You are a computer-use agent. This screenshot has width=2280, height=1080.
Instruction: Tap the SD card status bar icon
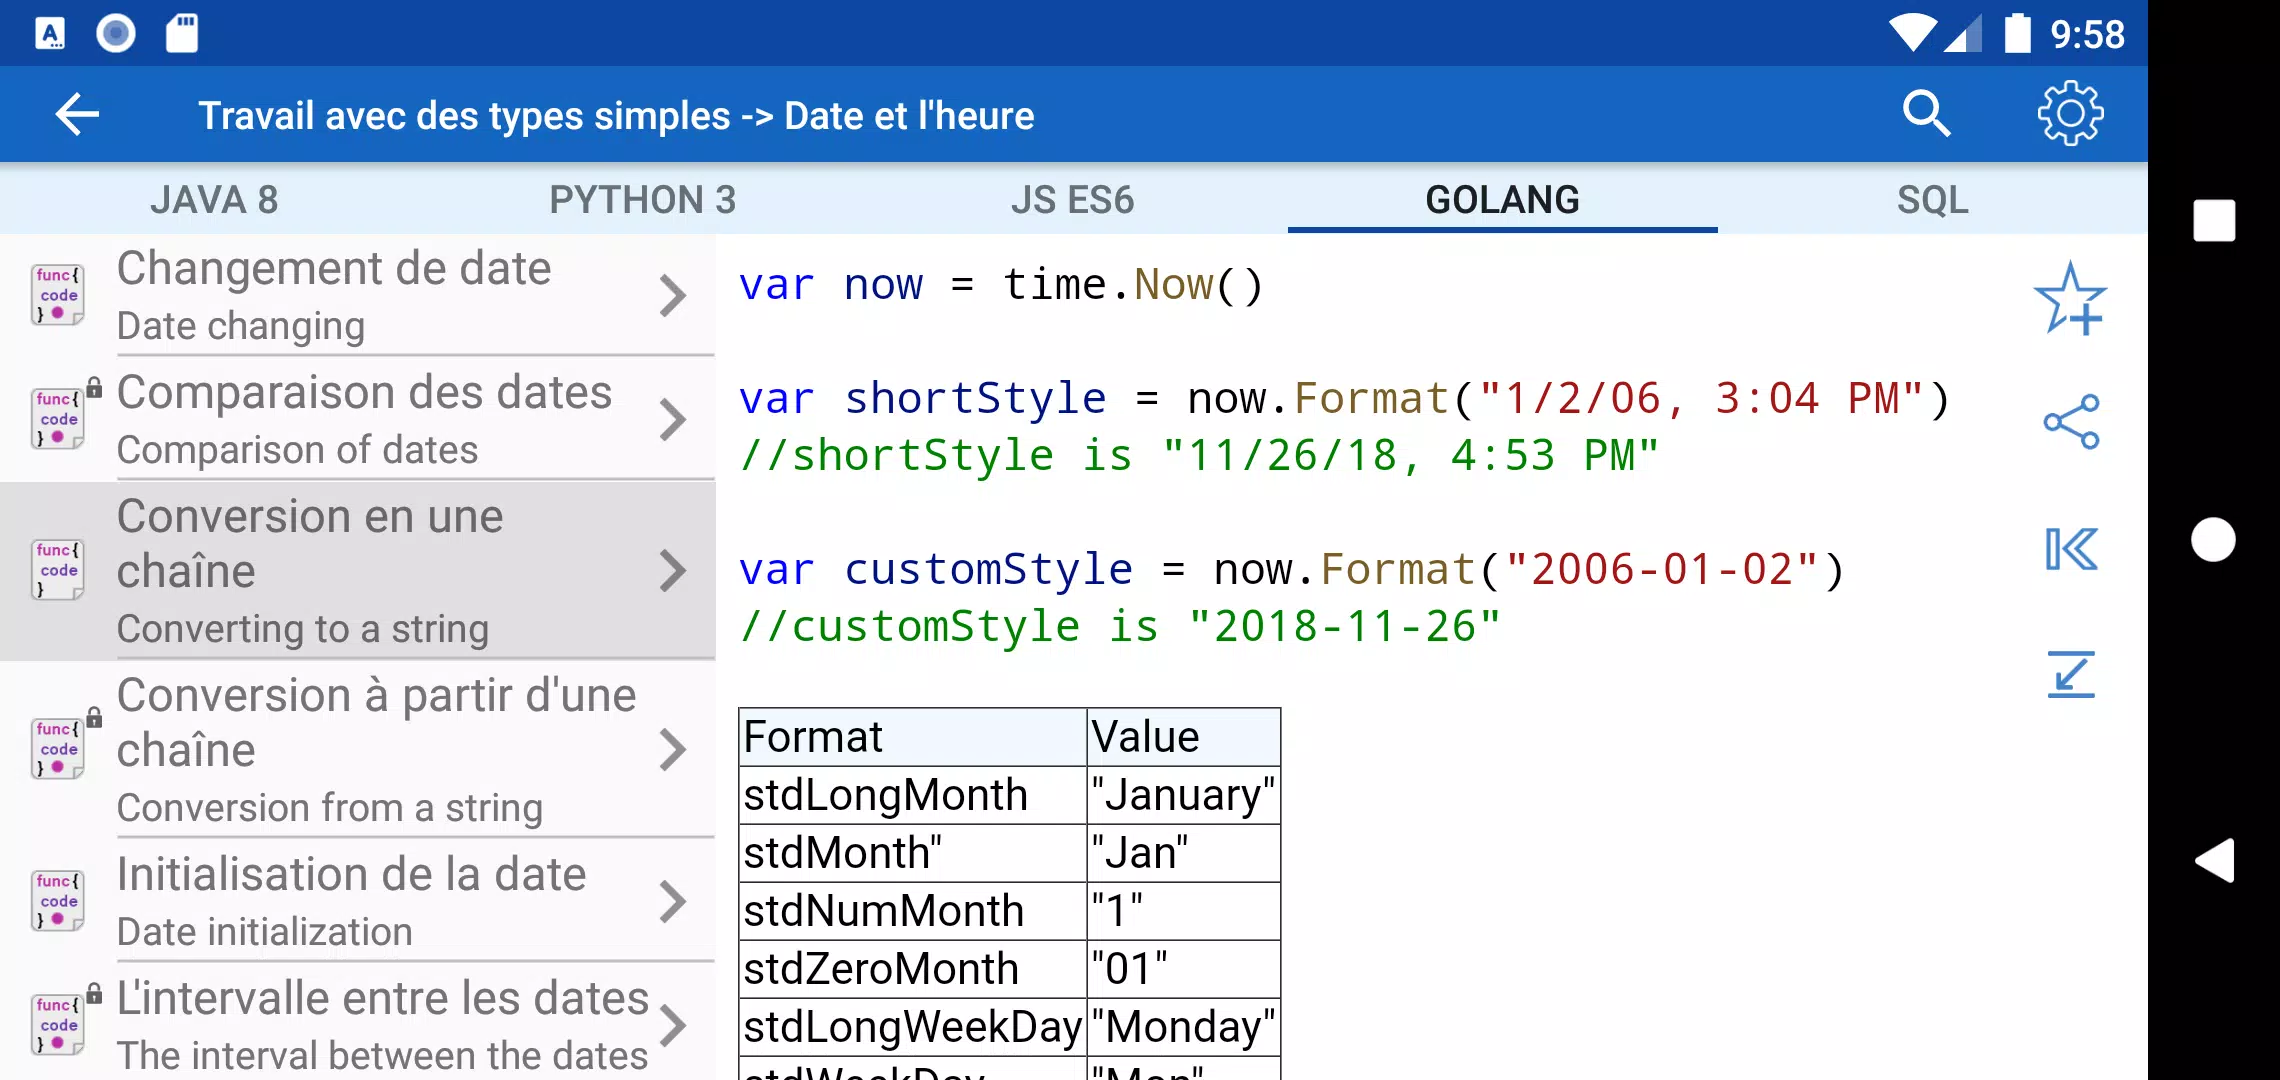182,33
